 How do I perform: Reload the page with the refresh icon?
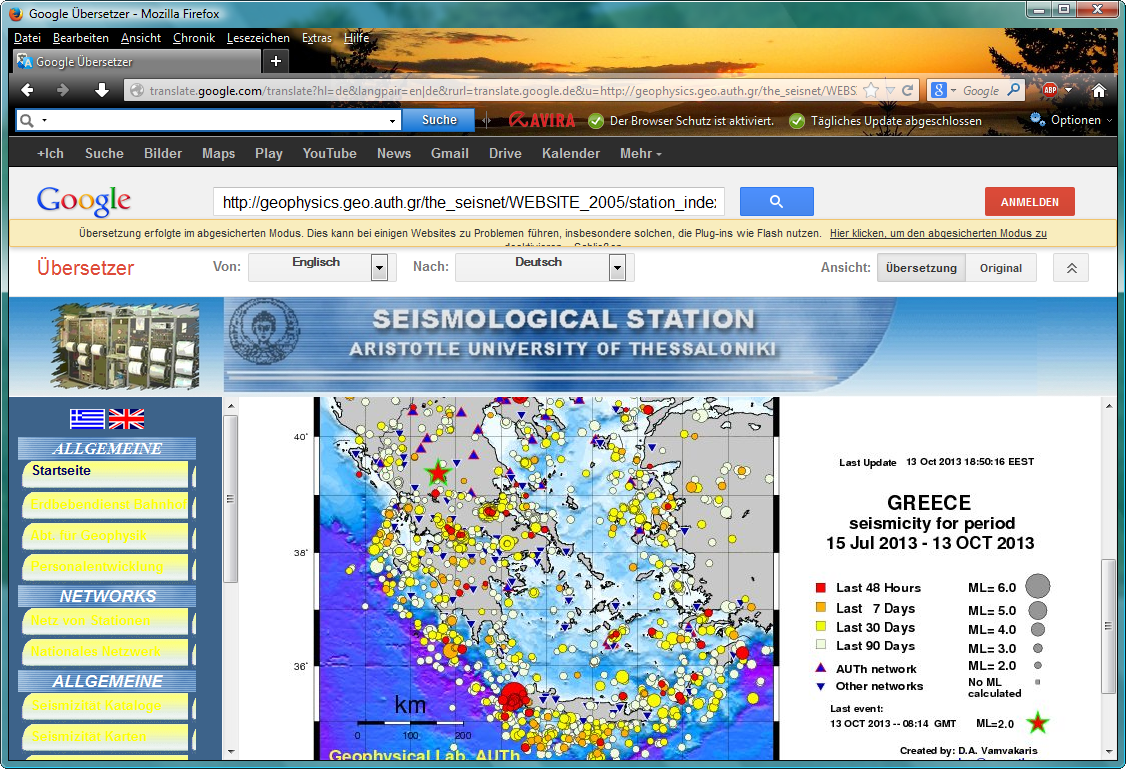[908, 90]
